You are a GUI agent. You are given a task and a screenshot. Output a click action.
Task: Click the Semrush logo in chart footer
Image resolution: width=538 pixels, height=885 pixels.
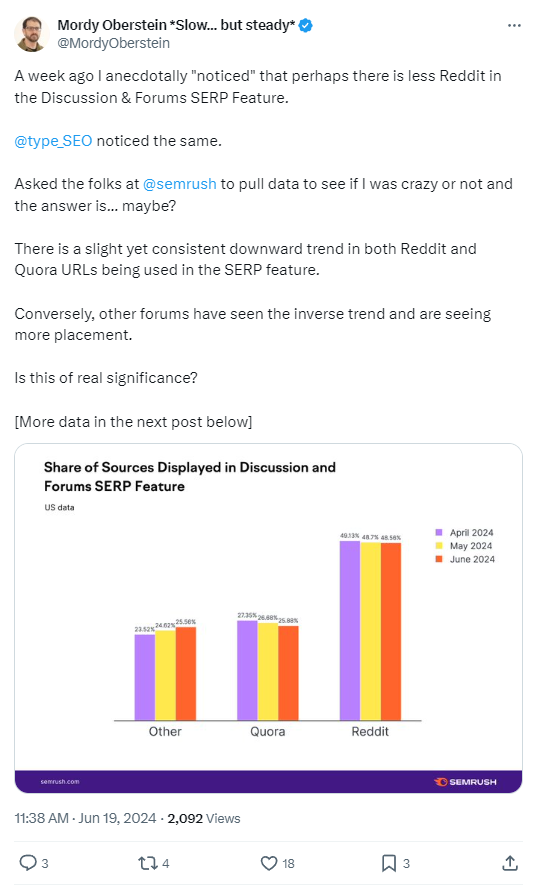coord(465,782)
